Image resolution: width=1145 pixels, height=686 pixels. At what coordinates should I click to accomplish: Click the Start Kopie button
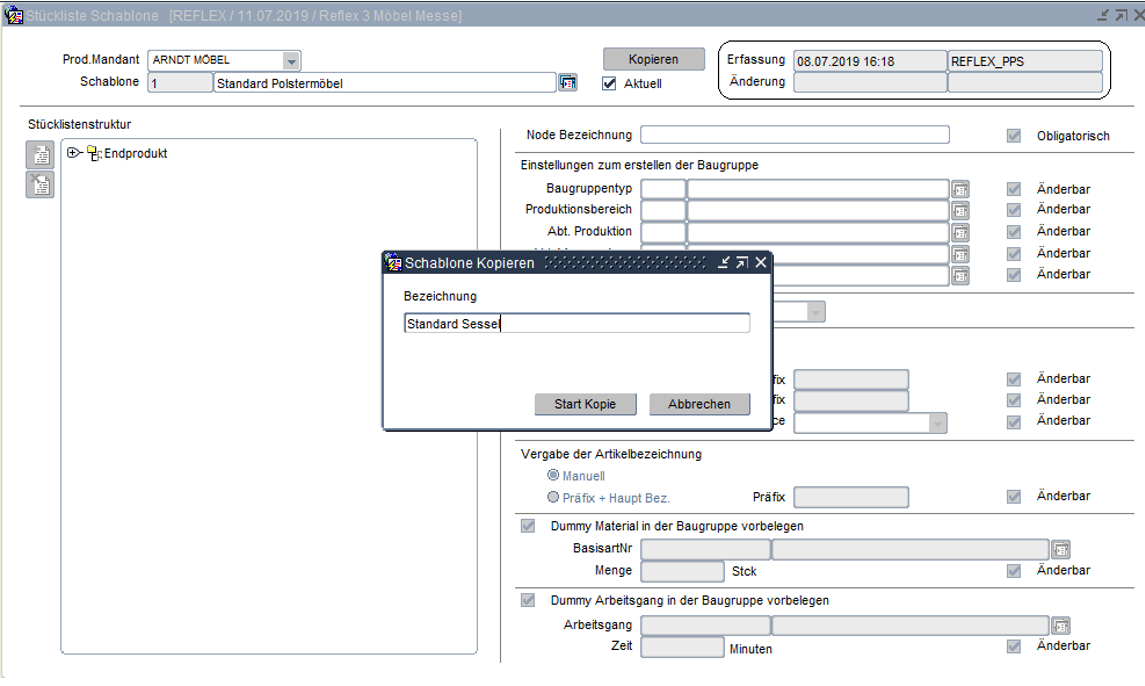click(x=585, y=404)
